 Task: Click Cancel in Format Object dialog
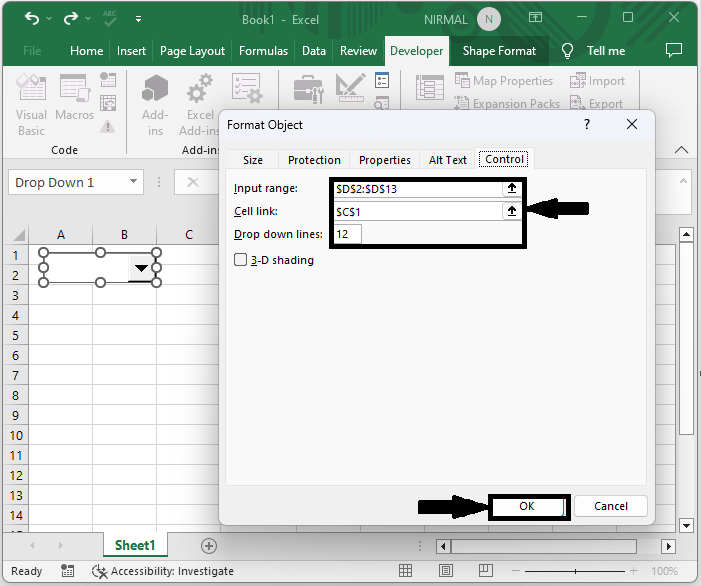tap(611, 506)
